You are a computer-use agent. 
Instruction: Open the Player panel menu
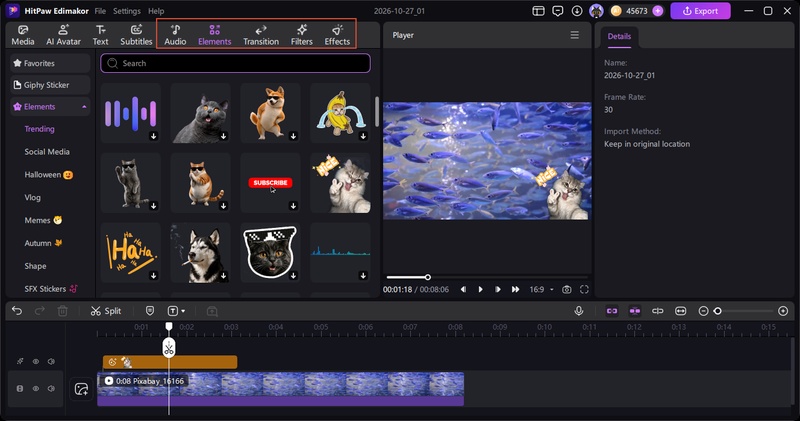tap(574, 35)
